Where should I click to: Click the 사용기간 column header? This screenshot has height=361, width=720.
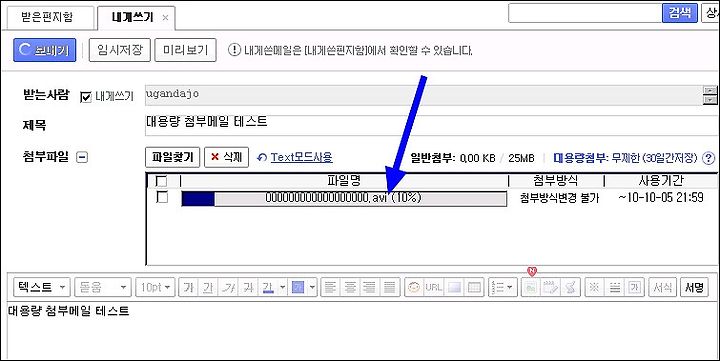coord(661,180)
